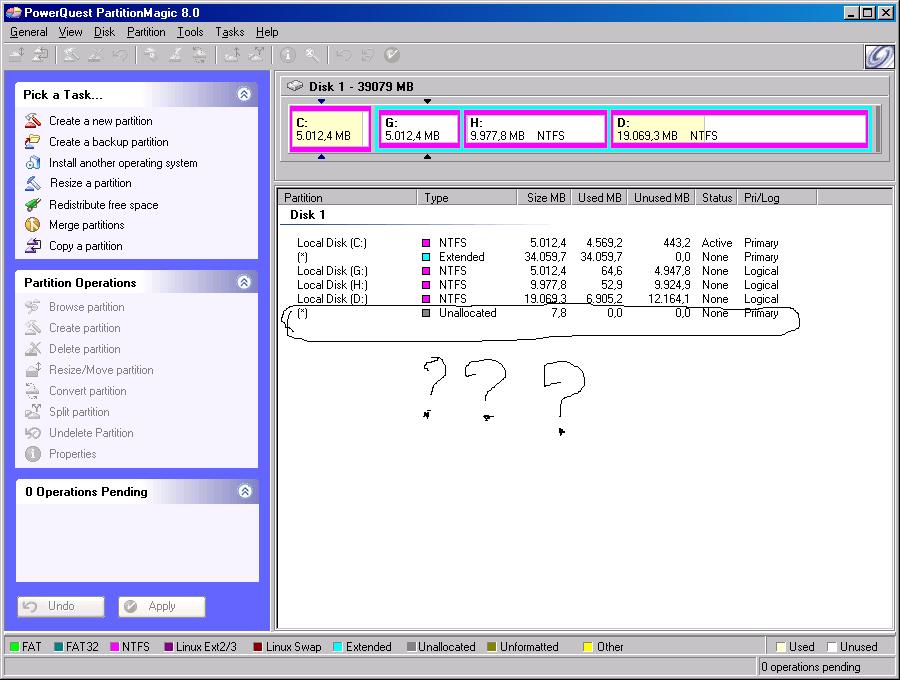Click the toolbar Apply checkmark icon
Image resolution: width=900 pixels, height=680 pixels.
click(392, 55)
